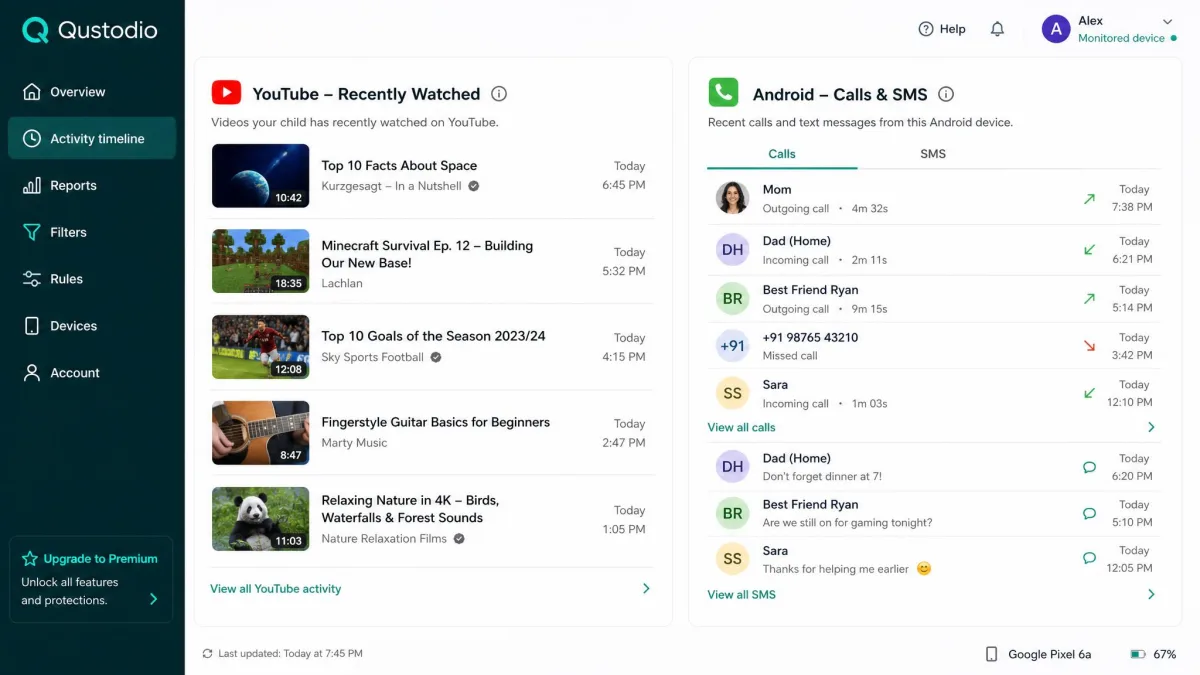Screen dimensions: 1200x675
Task: Click the Nature Relaxation Films verified badge
Action: (x=459, y=539)
